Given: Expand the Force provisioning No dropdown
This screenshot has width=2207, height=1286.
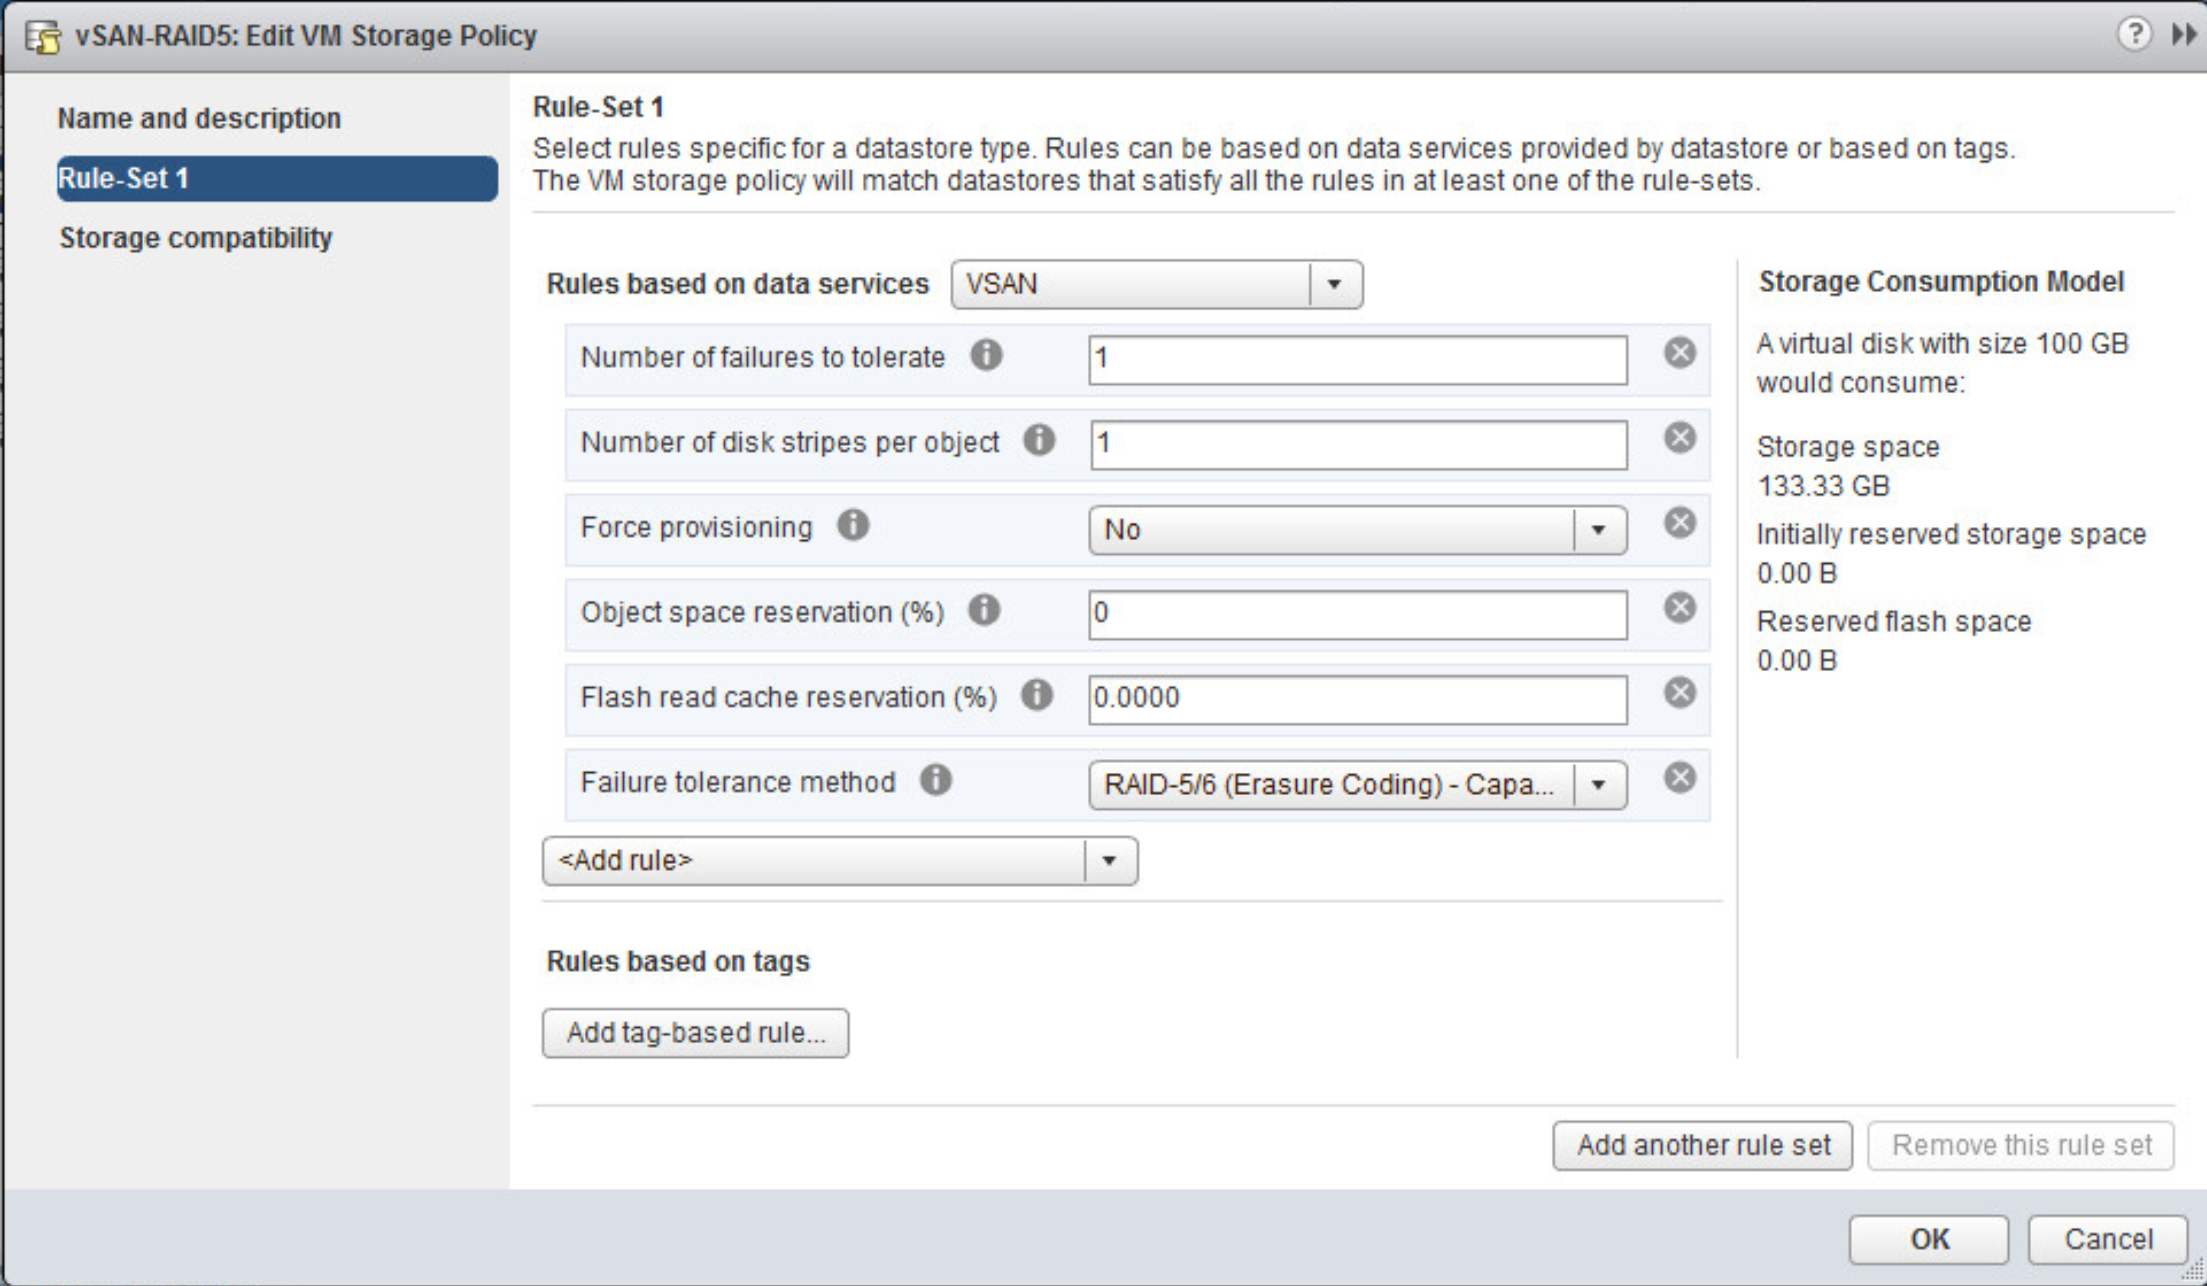Looking at the screenshot, I should (x=1598, y=530).
